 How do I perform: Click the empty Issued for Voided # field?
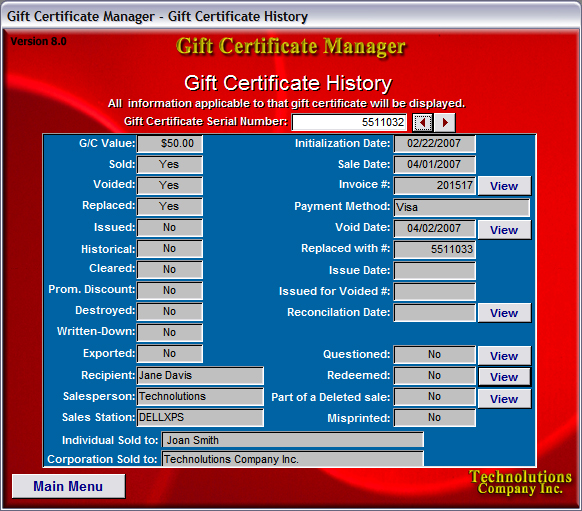tap(435, 292)
